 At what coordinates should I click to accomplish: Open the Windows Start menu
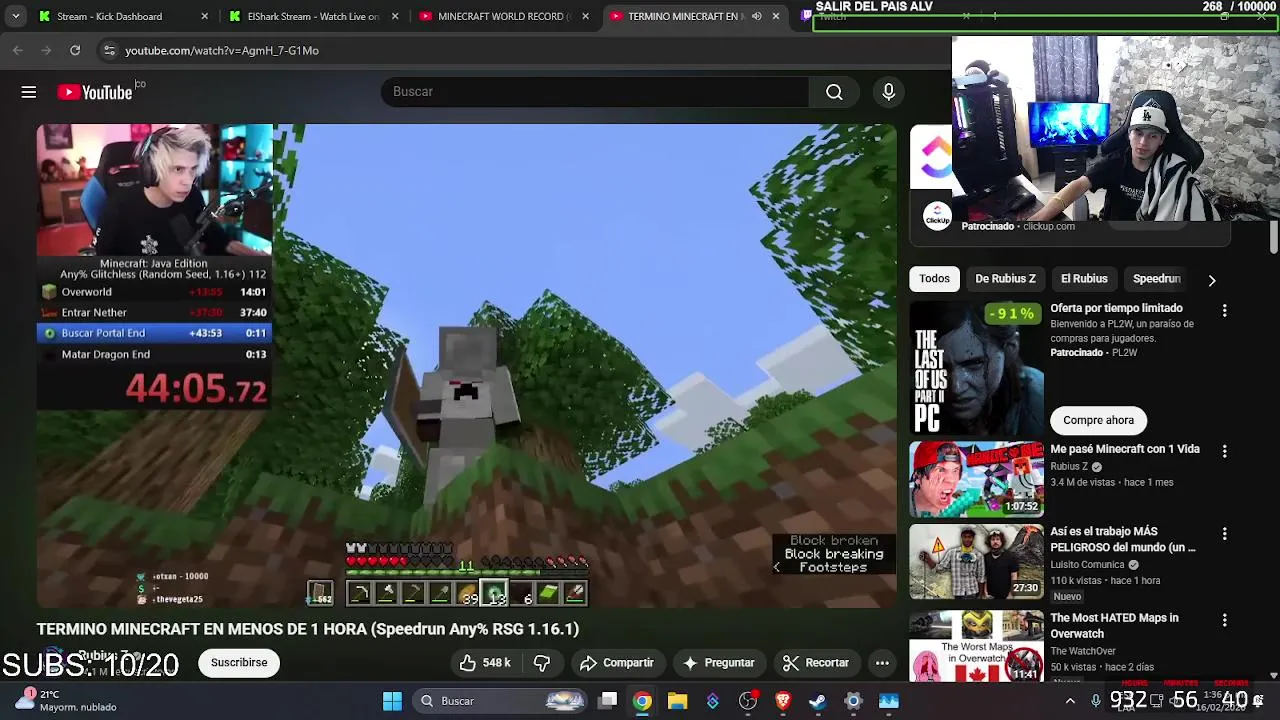(392, 701)
